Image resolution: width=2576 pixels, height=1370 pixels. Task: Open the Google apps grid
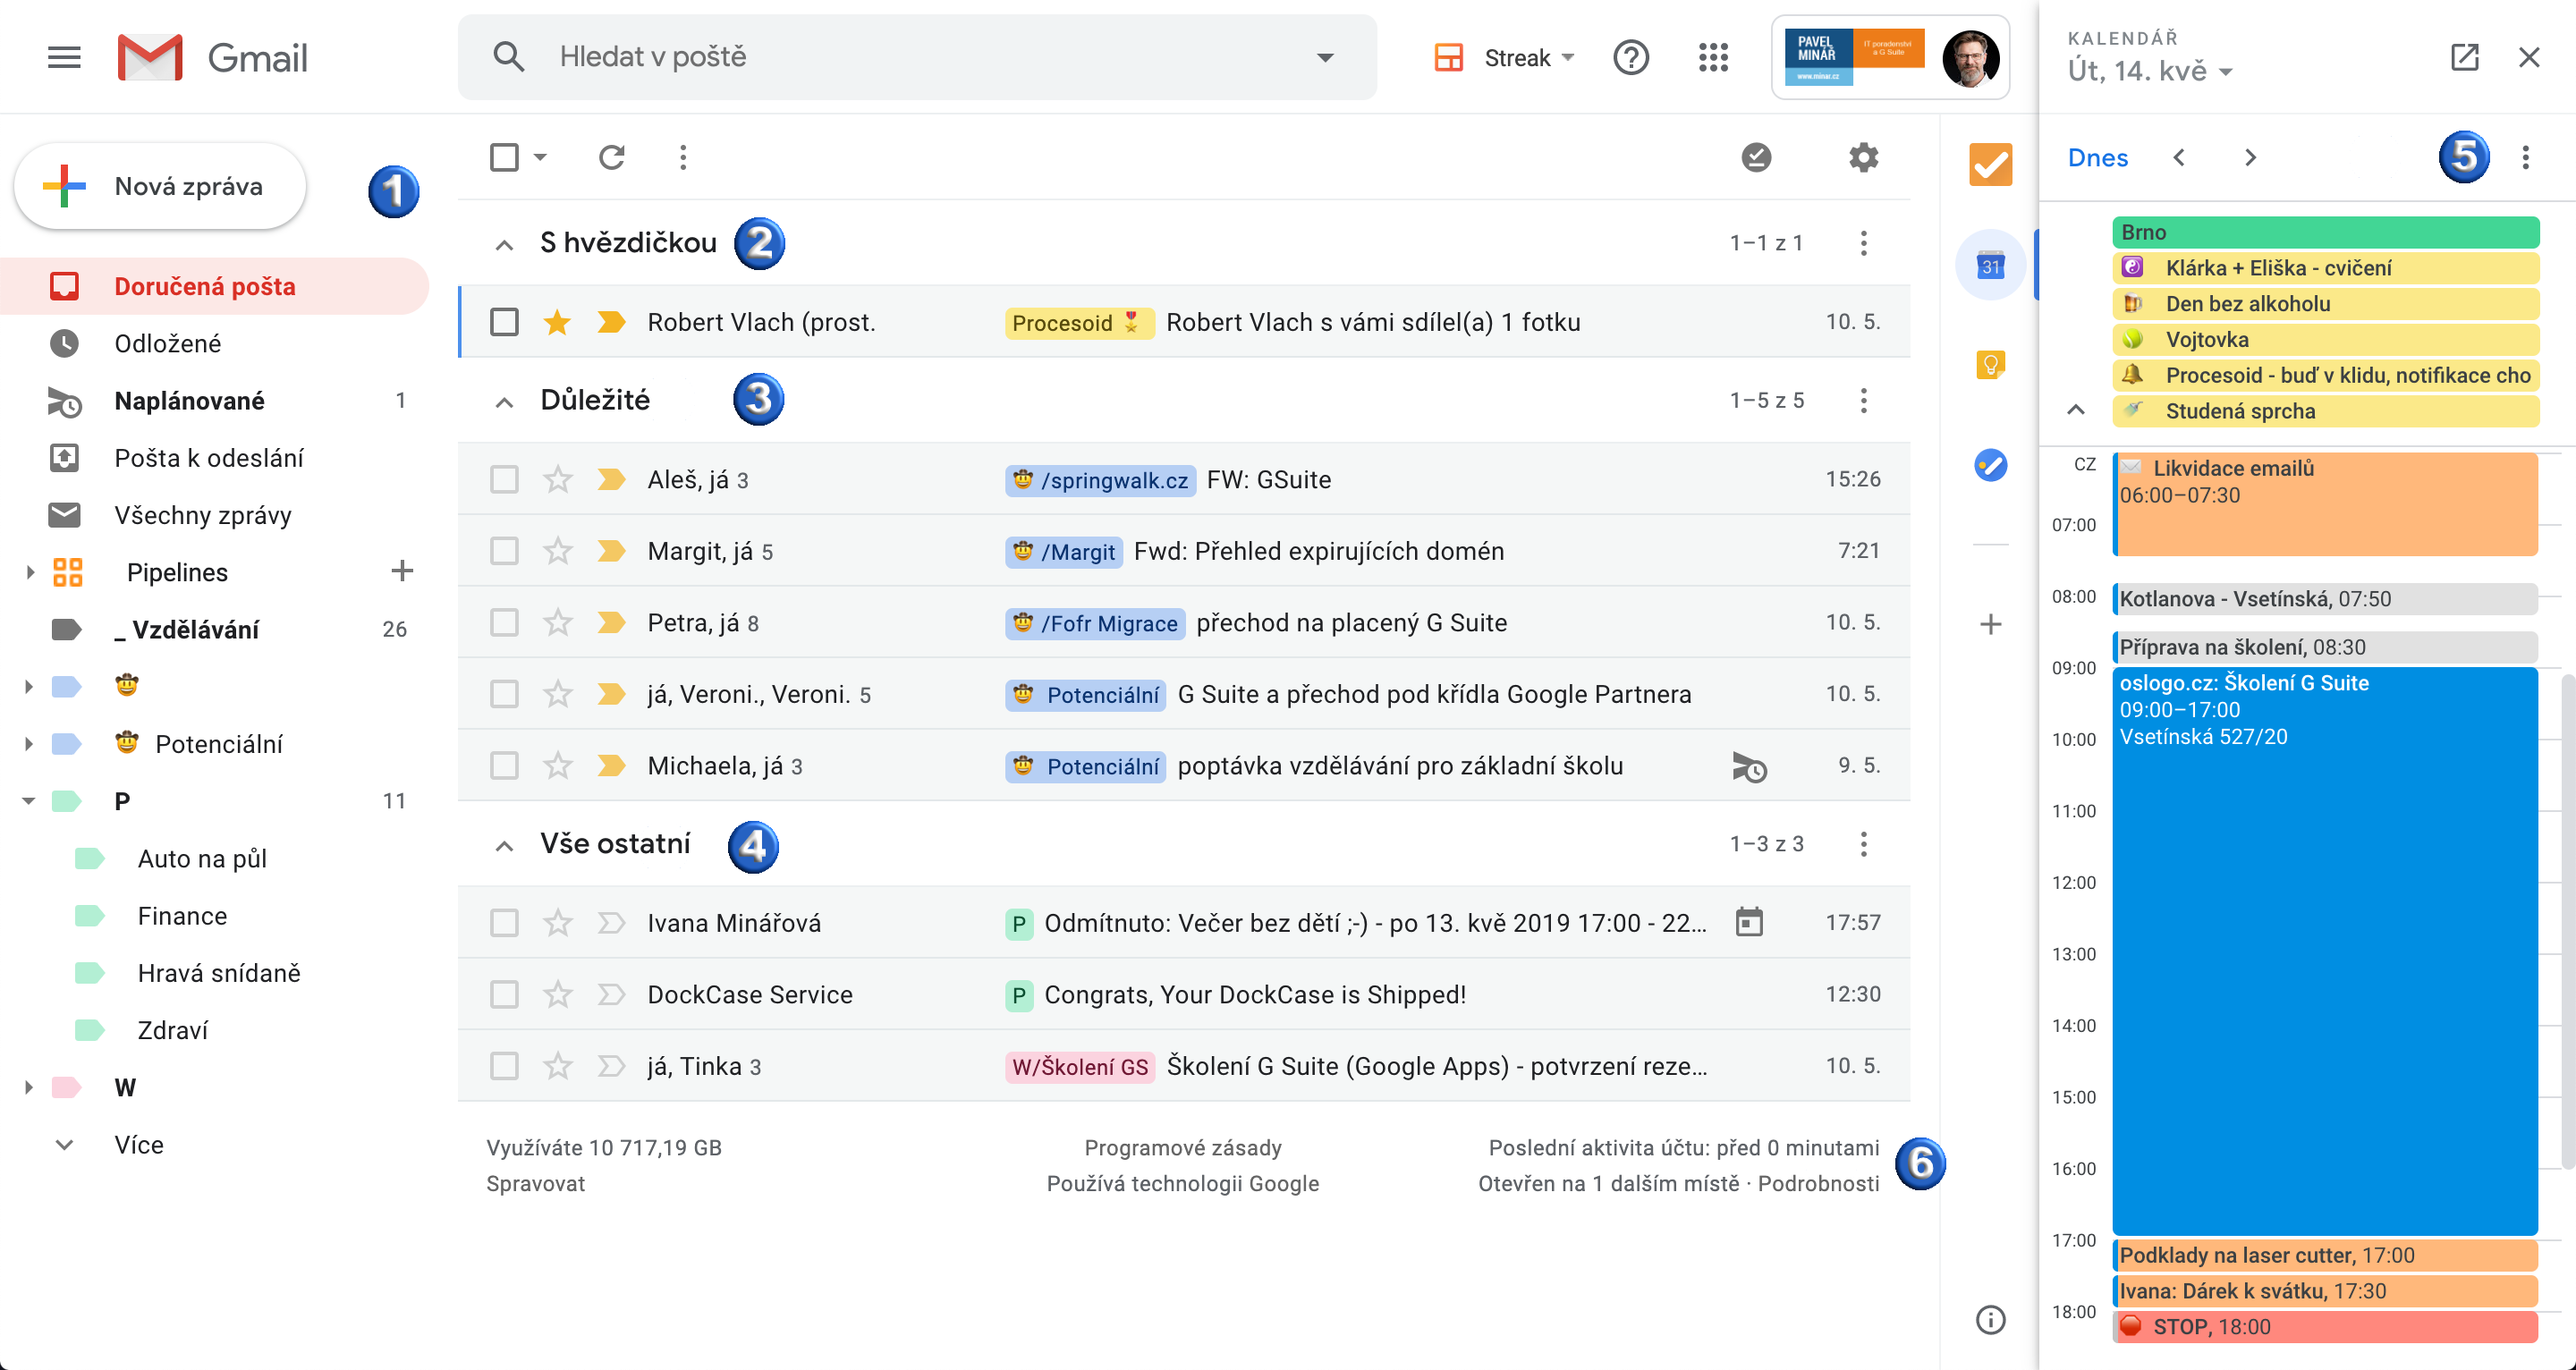1713,57
